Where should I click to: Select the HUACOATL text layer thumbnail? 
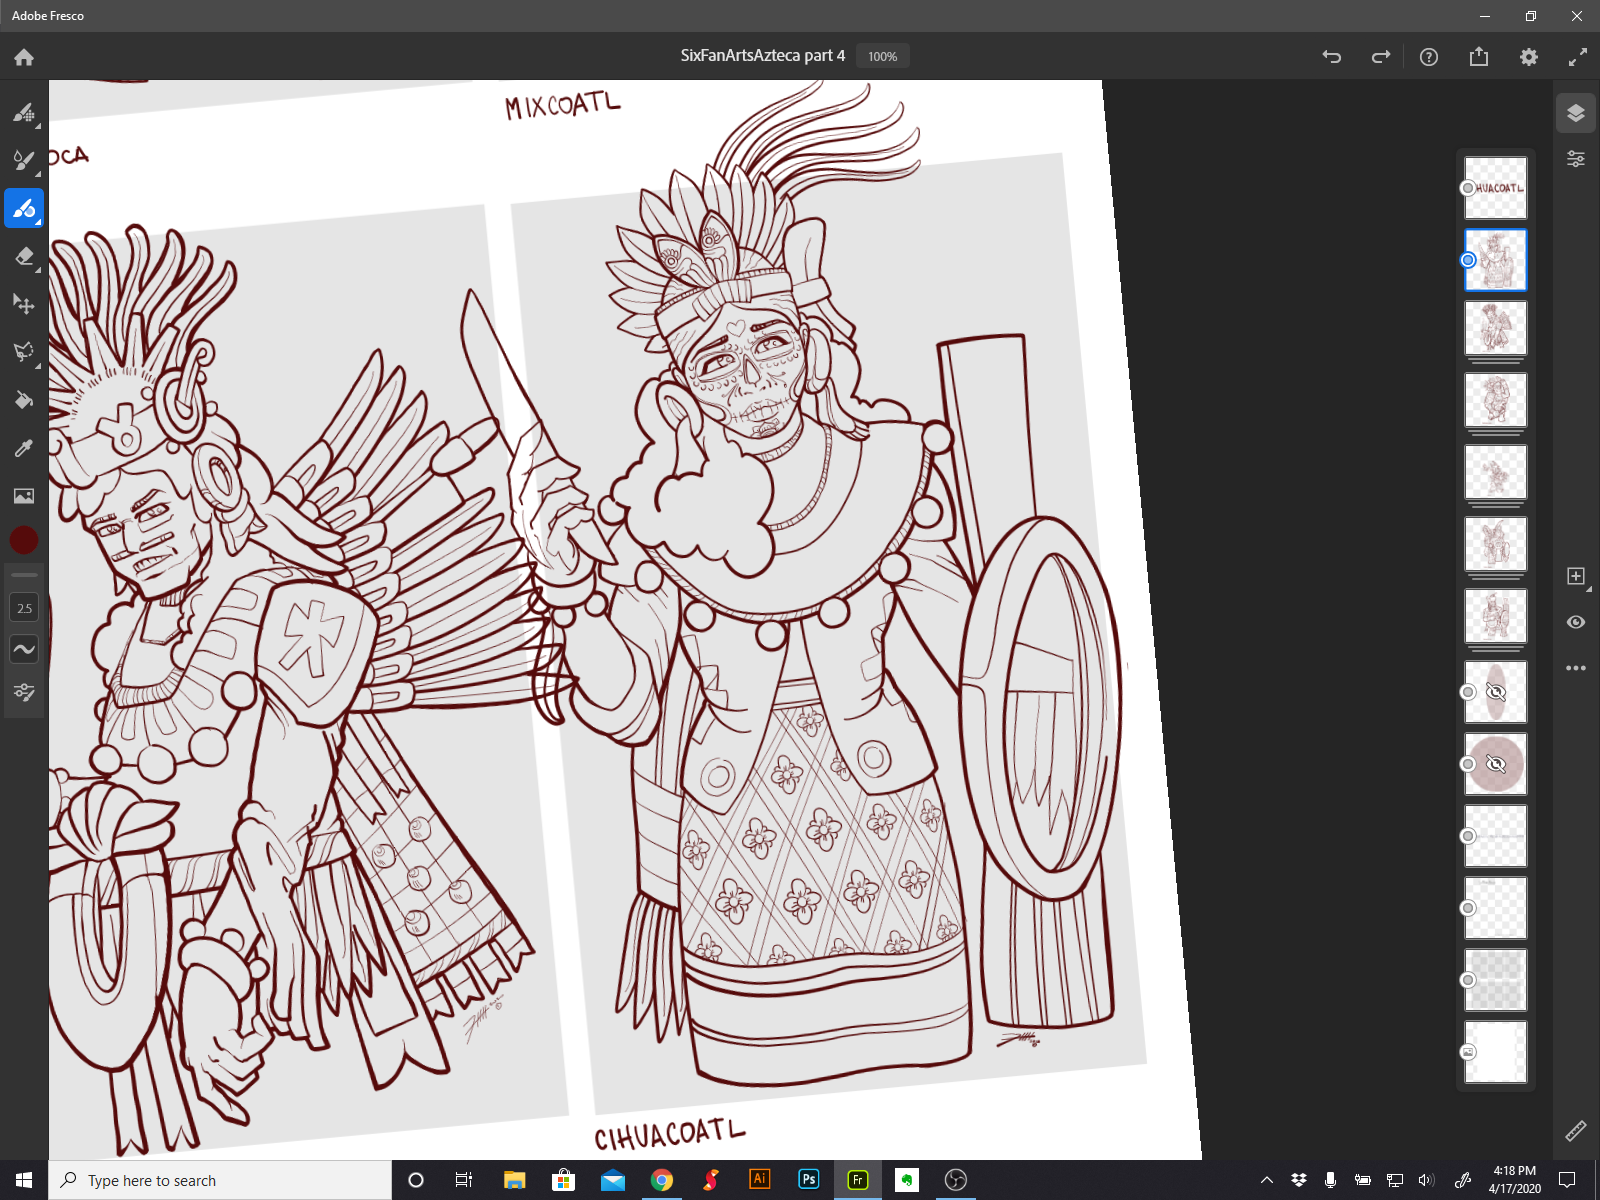tap(1496, 188)
